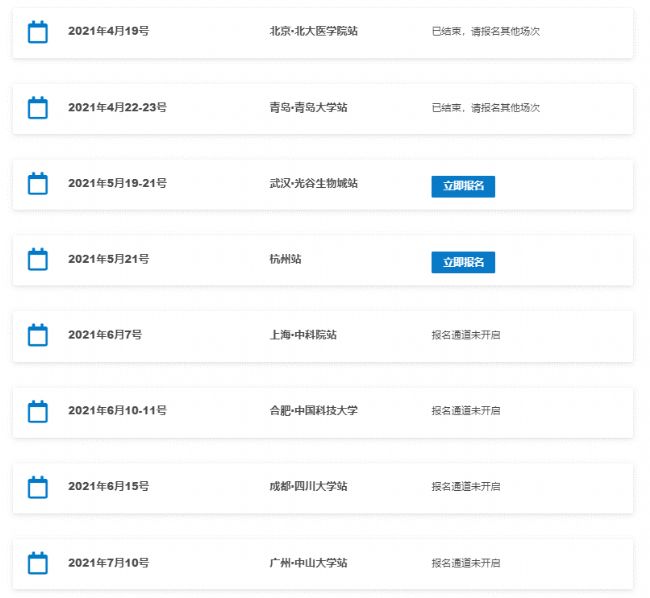Click 立即报名 for 武汉·光谷生物城站
Image resolution: width=650 pixels, height=598 pixels.
click(463, 186)
